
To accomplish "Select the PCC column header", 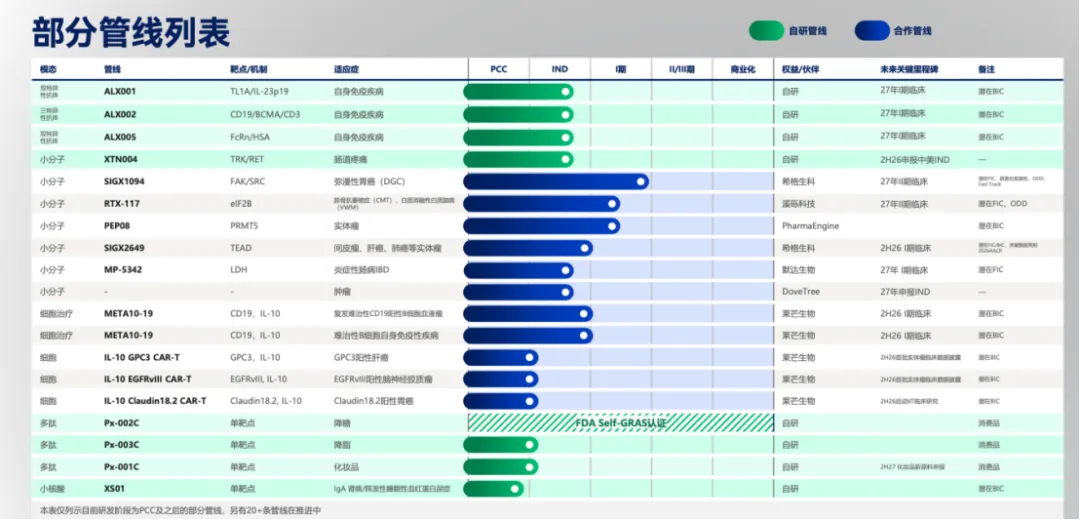I will (499, 70).
